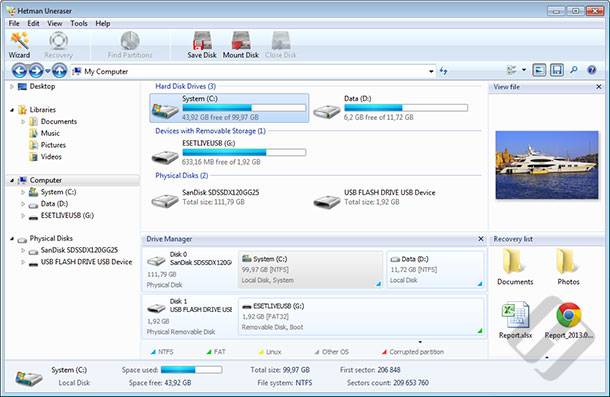Open the address bar dropdown arrow
610x397 pixels.
tap(431, 71)
